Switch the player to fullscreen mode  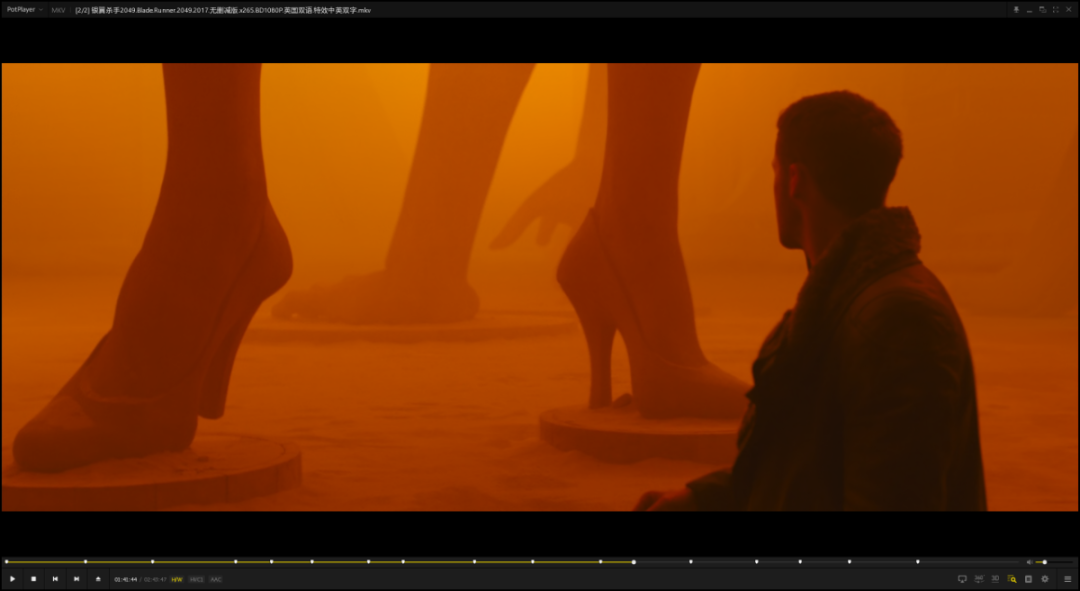tap(1055, 10)
